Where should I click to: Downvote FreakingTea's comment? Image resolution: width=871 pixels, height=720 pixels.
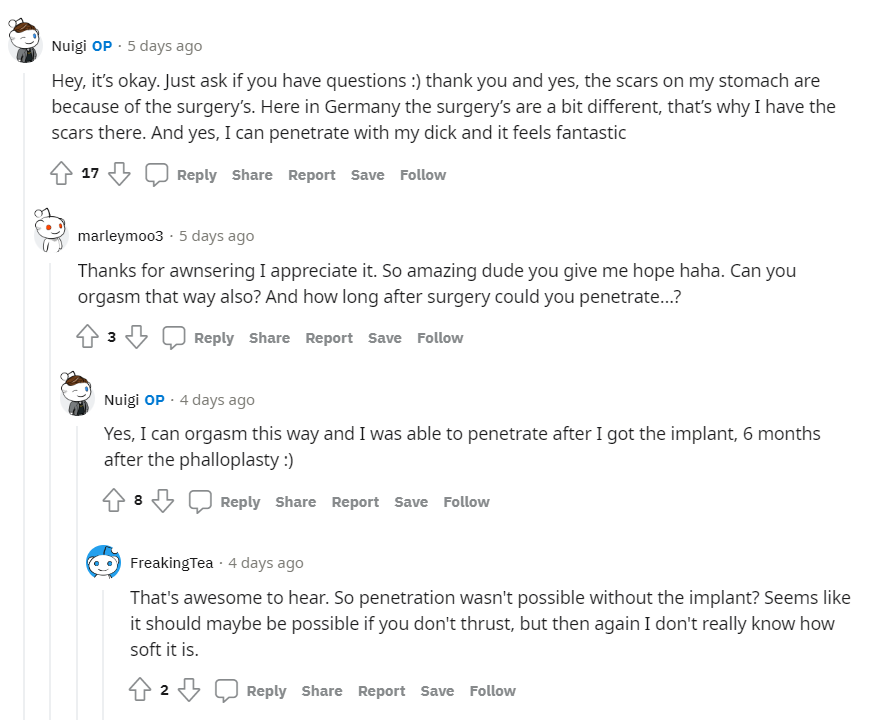pos(189,690)
